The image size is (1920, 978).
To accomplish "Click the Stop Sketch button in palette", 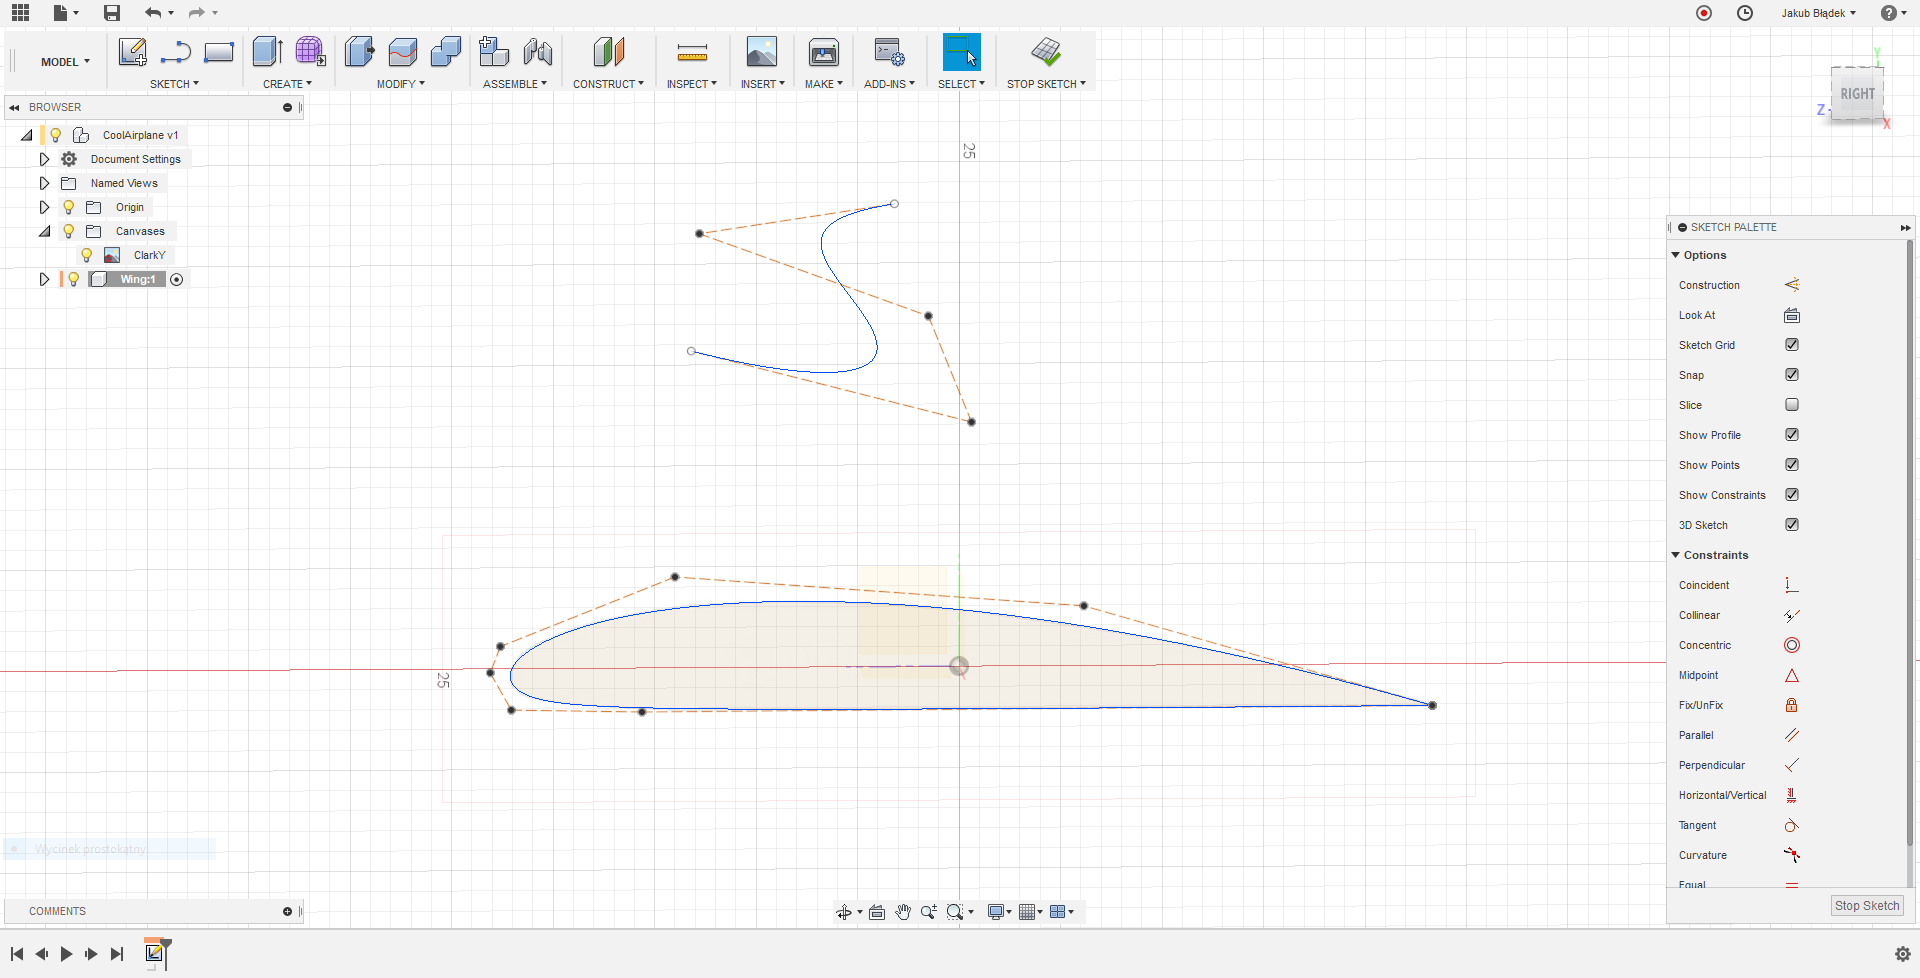I will [1867, 906].
